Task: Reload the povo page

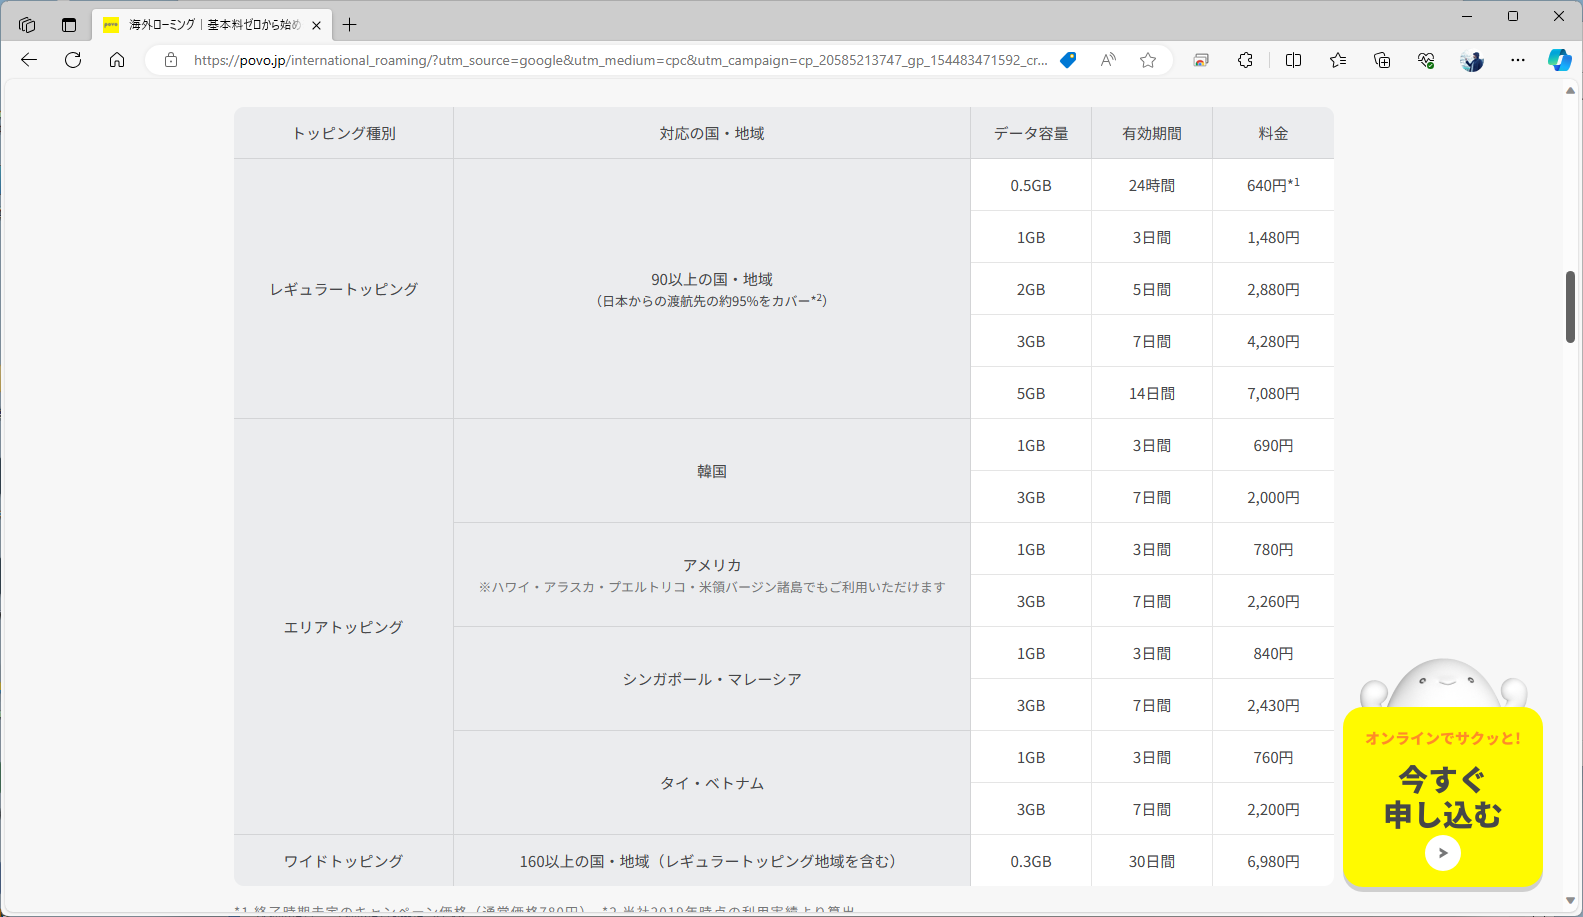Action: tap(73, 60)
